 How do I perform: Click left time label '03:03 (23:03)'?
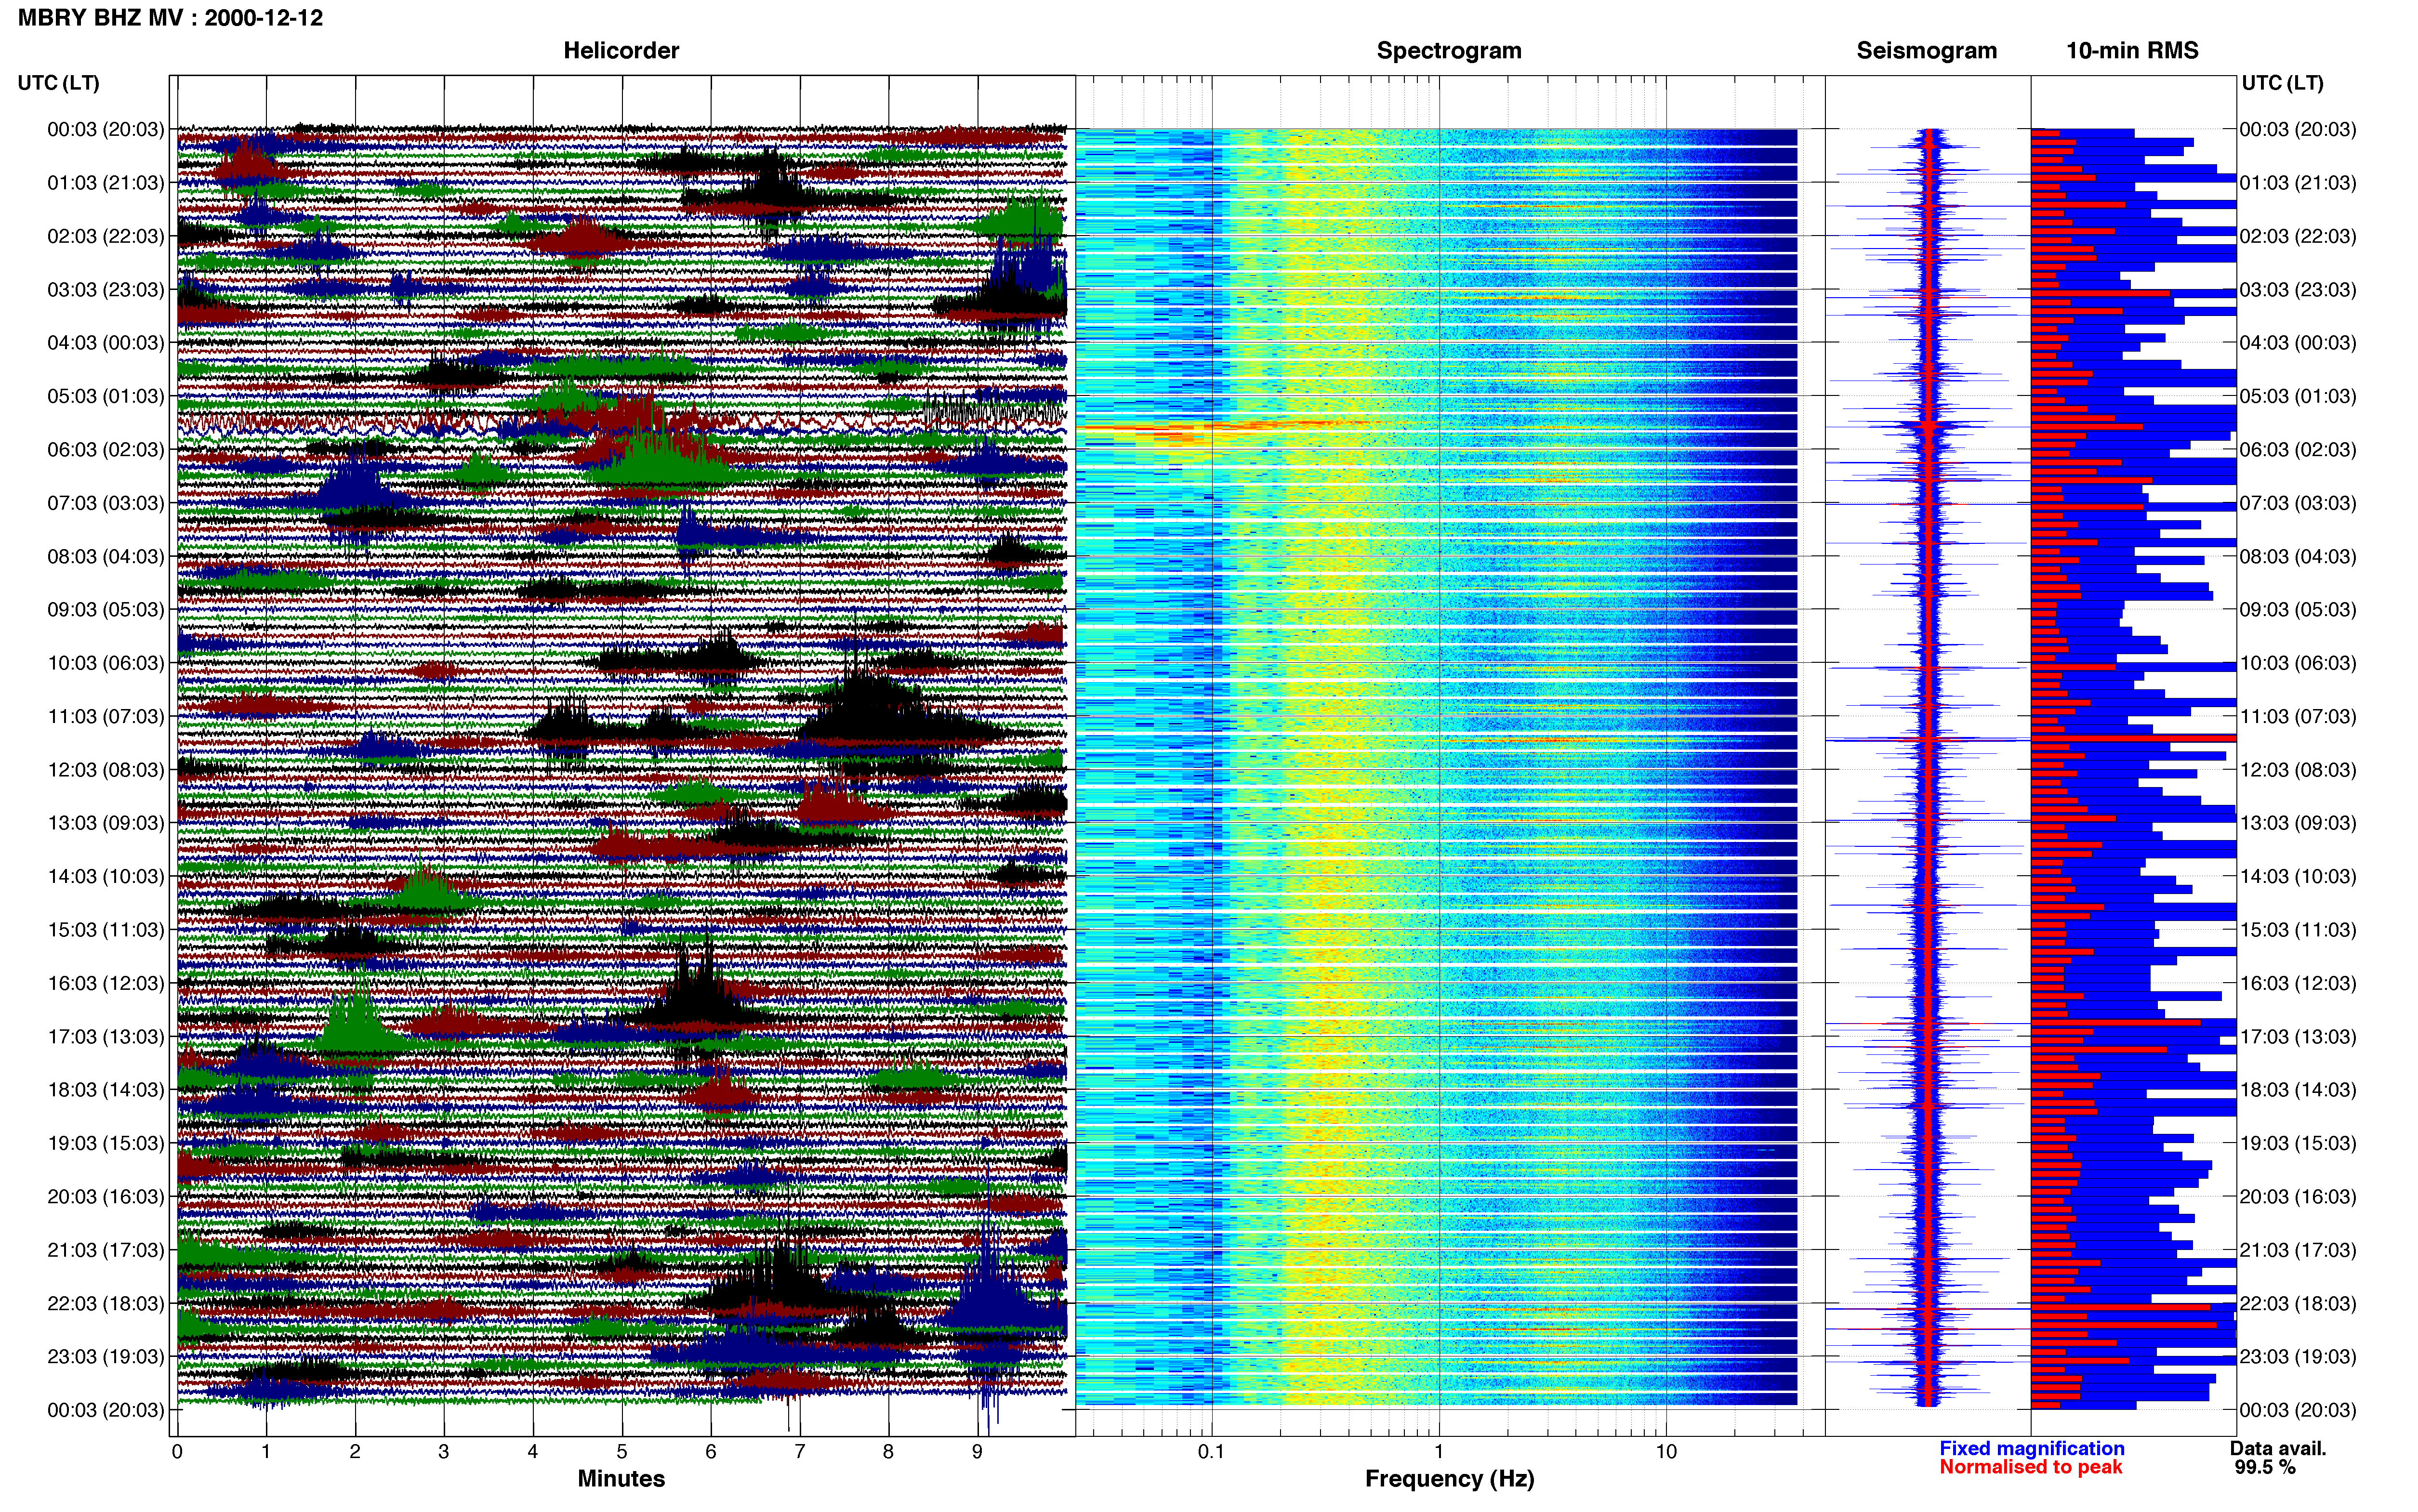(x=106, y=290)
